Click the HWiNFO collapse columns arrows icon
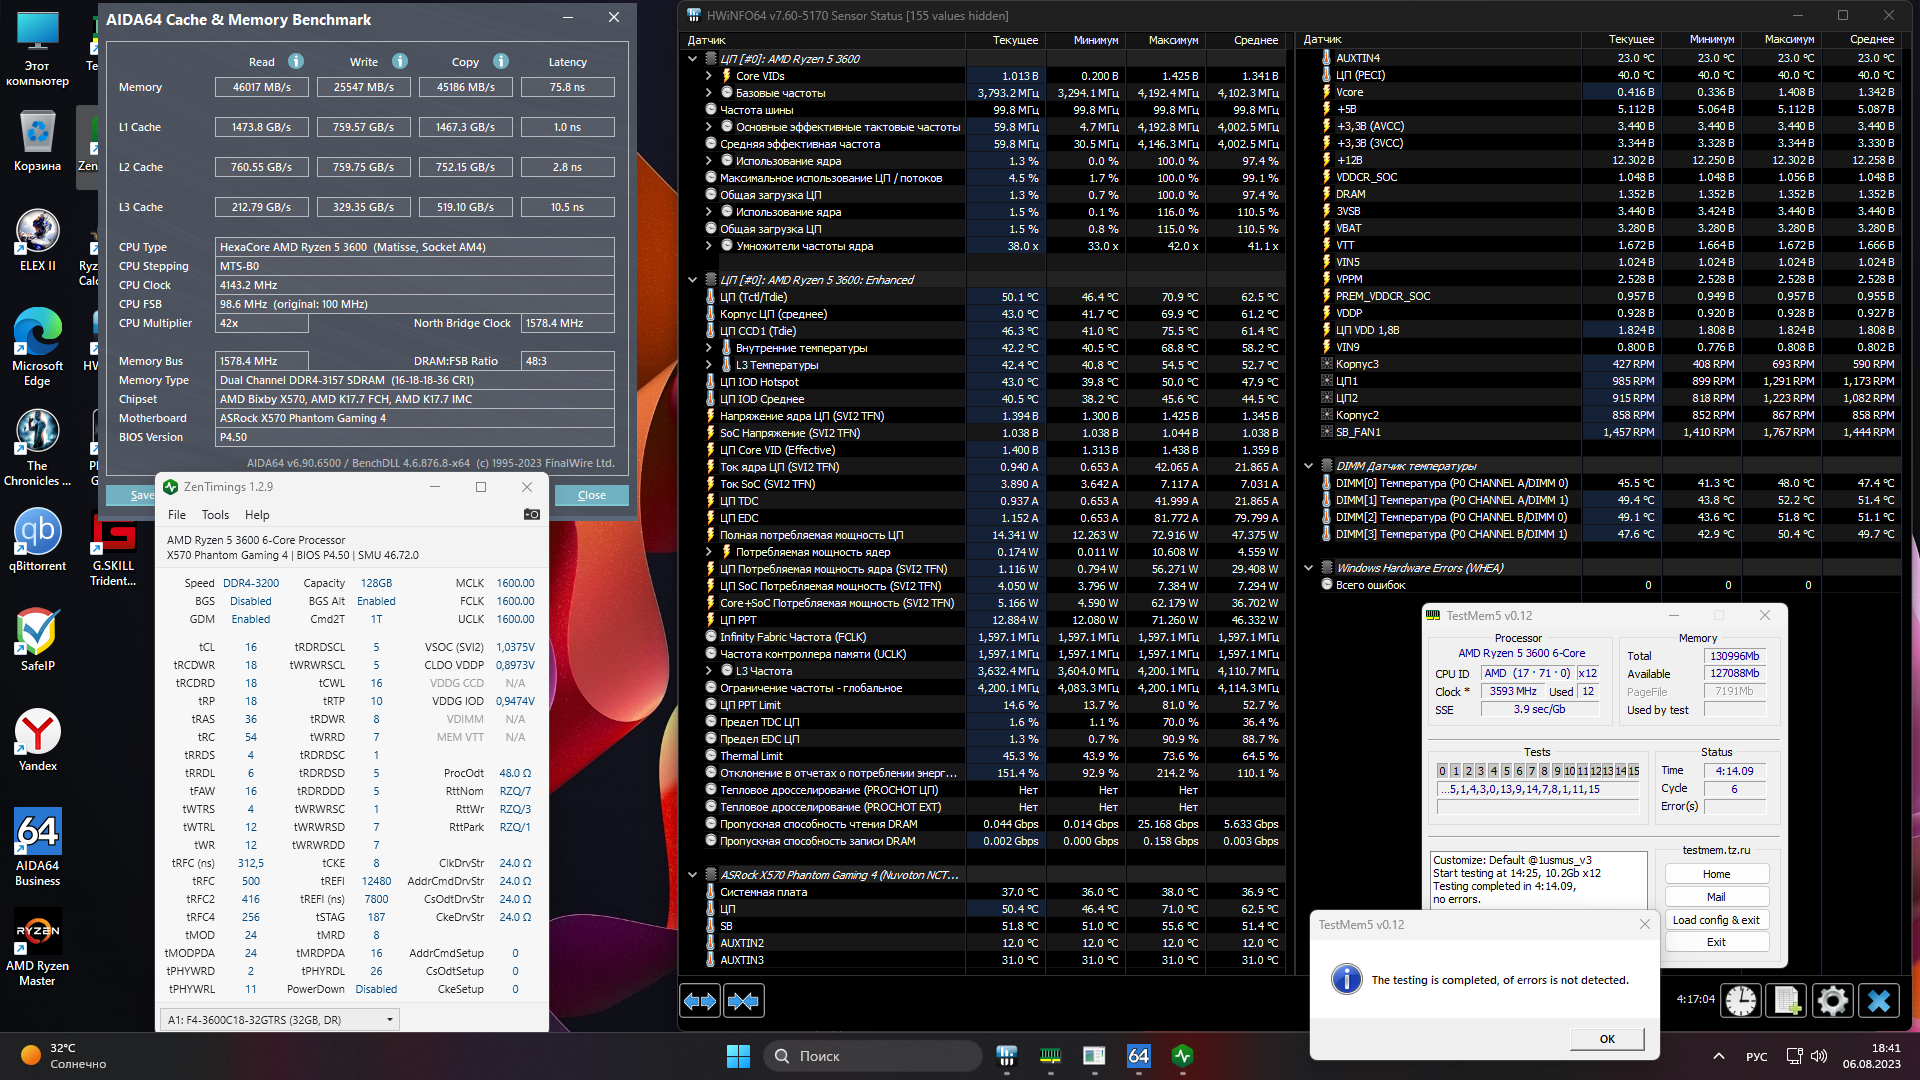 [x=743, y=1001]
